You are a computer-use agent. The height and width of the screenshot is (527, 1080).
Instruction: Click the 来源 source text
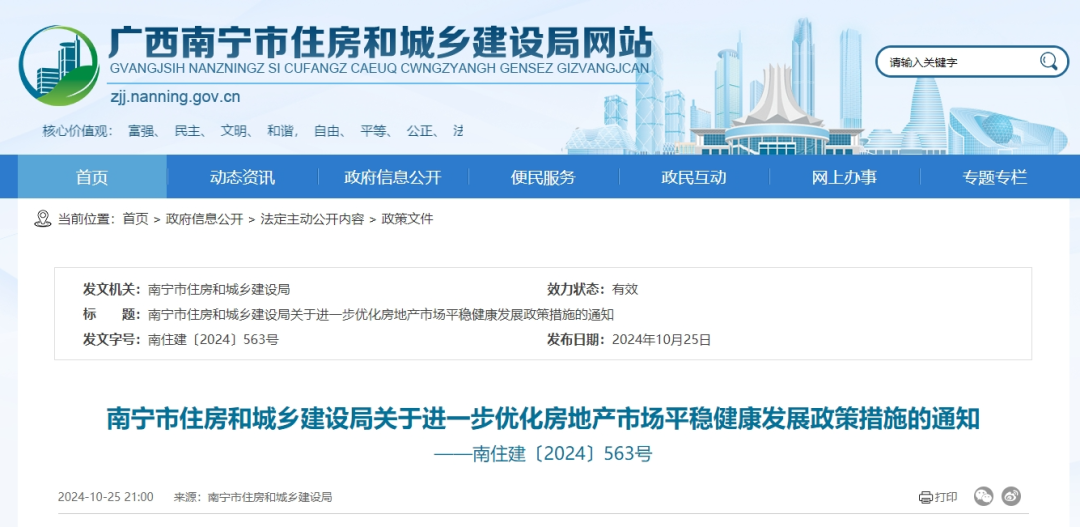[x=253, y=497]
